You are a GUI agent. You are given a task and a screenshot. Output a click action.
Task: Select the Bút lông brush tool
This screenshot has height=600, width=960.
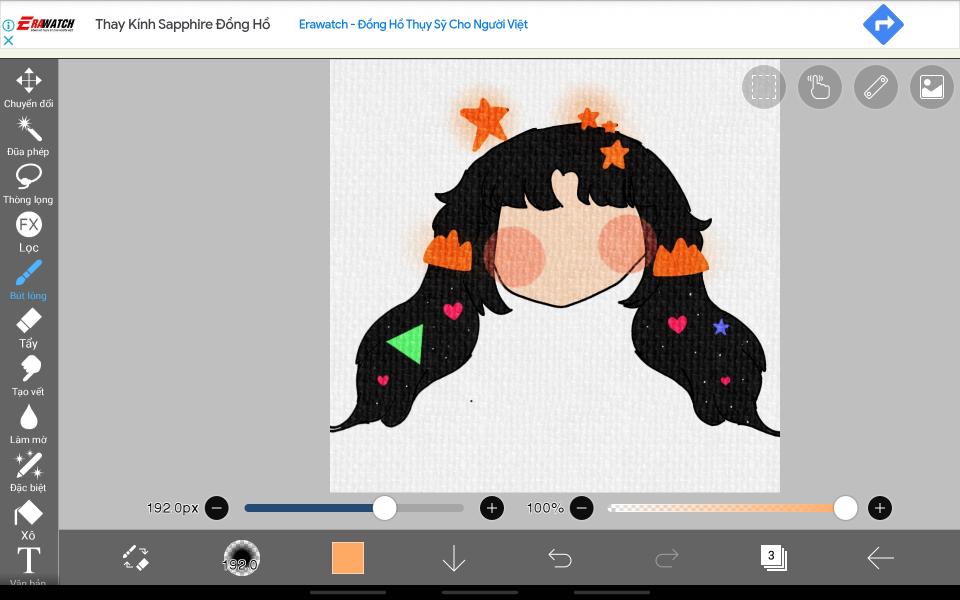tap(28, 280)
